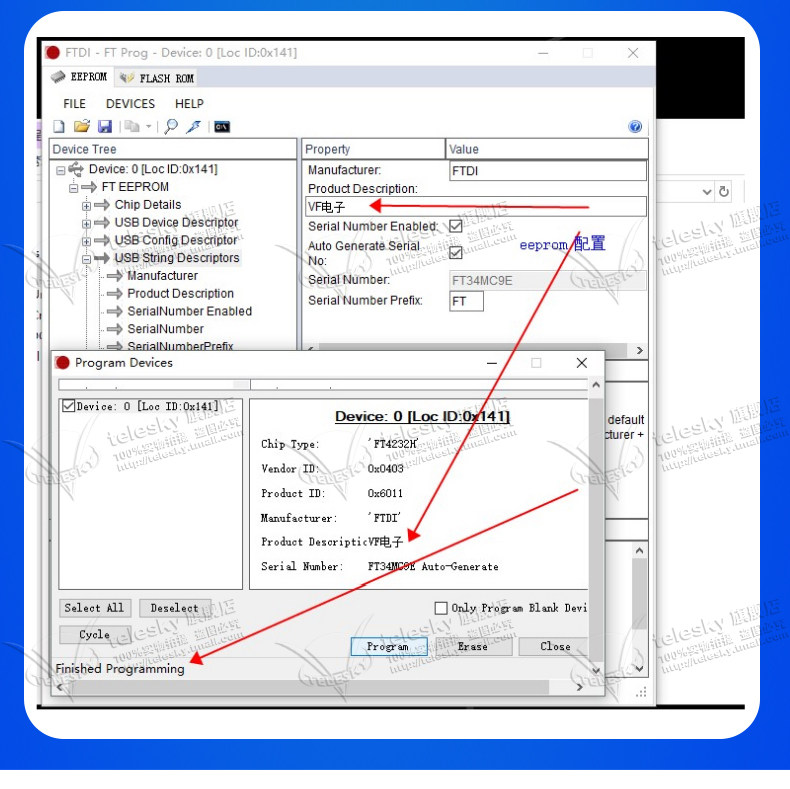The width and height of the screenshot is (790, 789).
Task: Click the Deselect button
Action: pos(174,608)
